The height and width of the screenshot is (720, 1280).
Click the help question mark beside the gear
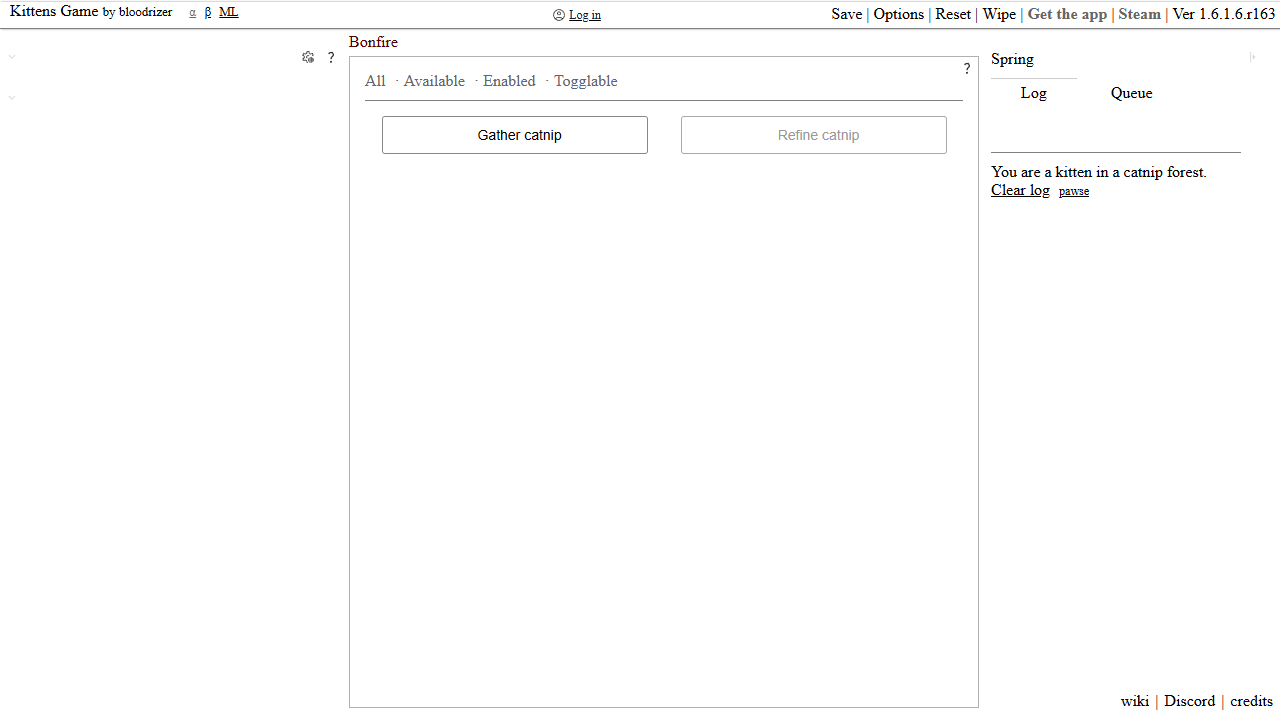coord(331,58)
